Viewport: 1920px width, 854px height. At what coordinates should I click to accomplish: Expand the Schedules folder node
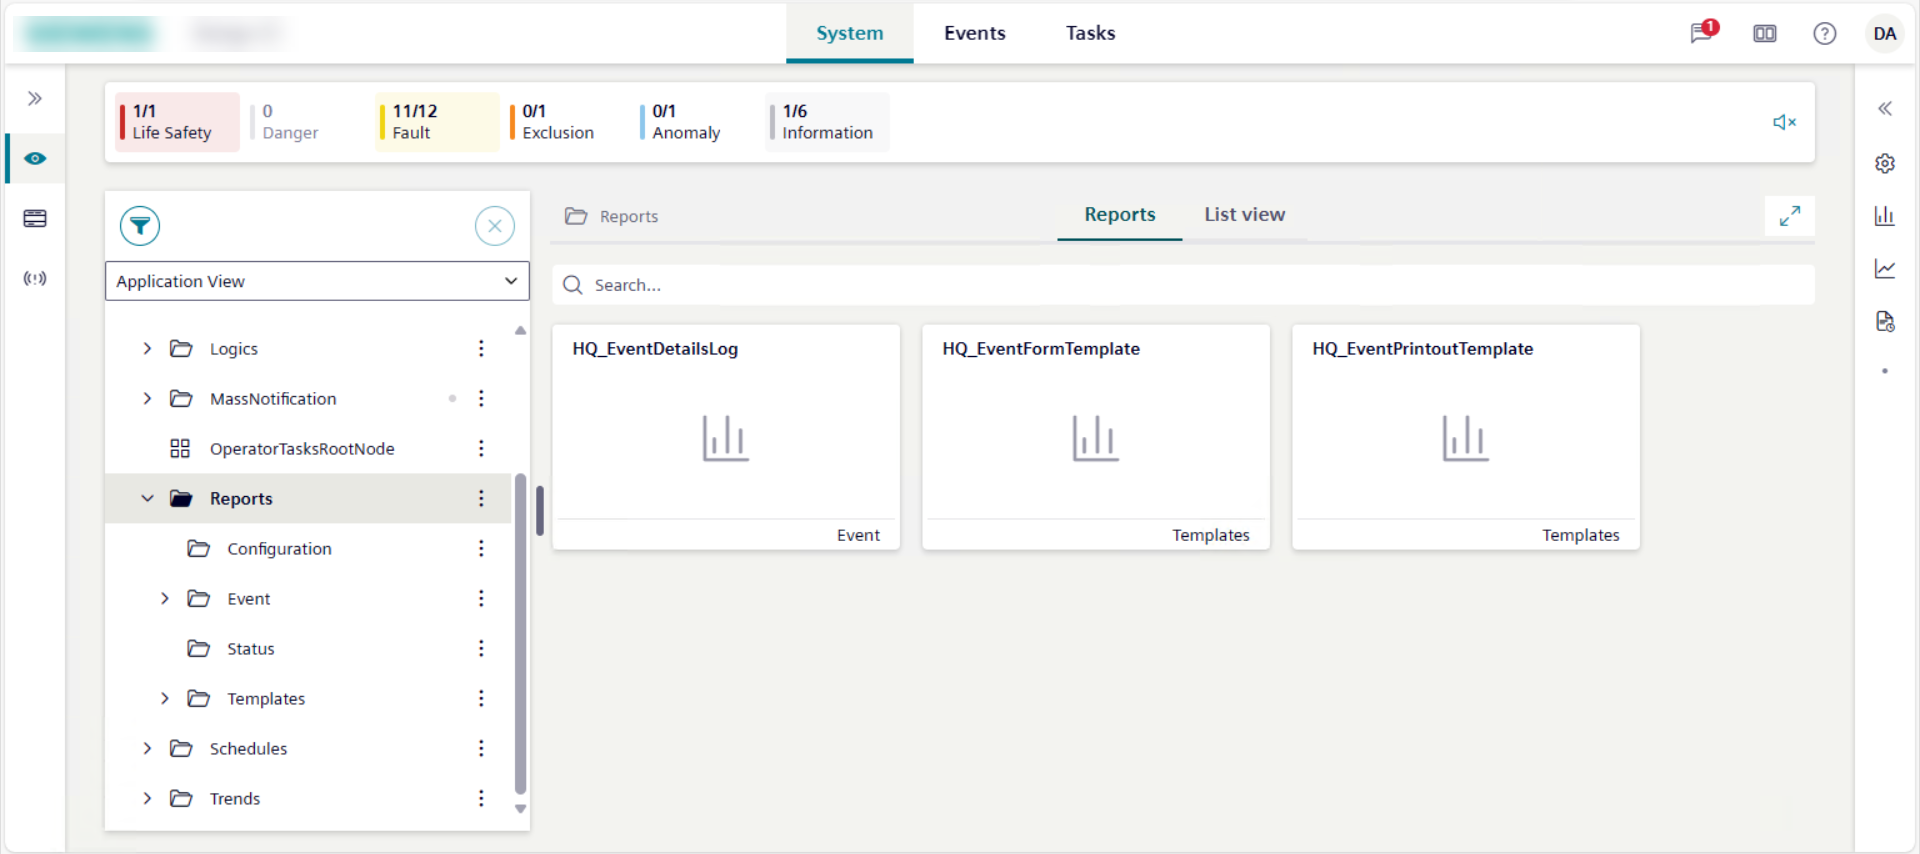click(x=148, y=748)
